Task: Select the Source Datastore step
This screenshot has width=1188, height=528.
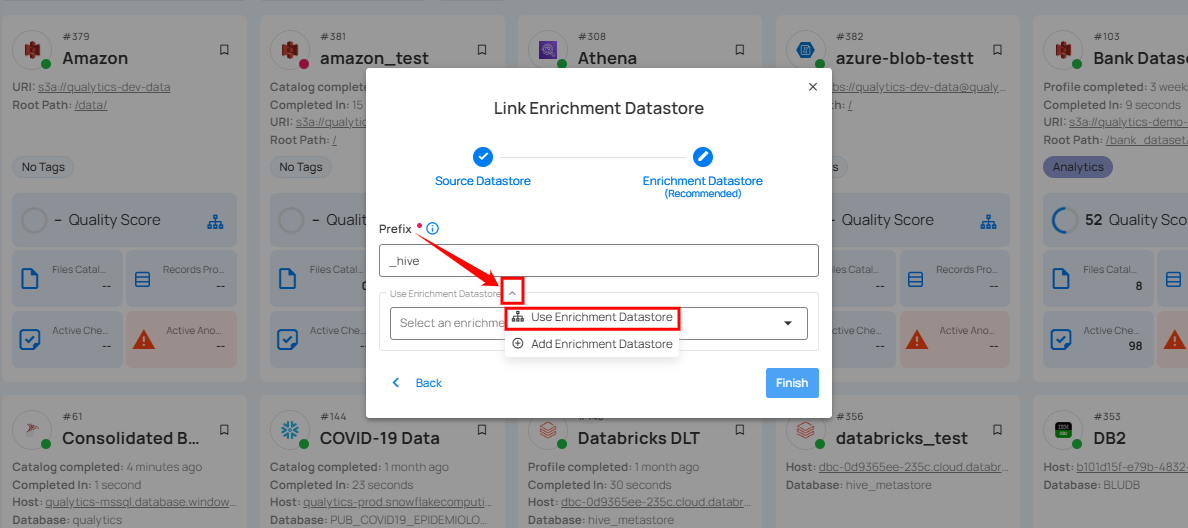Action: click(x=483, y=157)
